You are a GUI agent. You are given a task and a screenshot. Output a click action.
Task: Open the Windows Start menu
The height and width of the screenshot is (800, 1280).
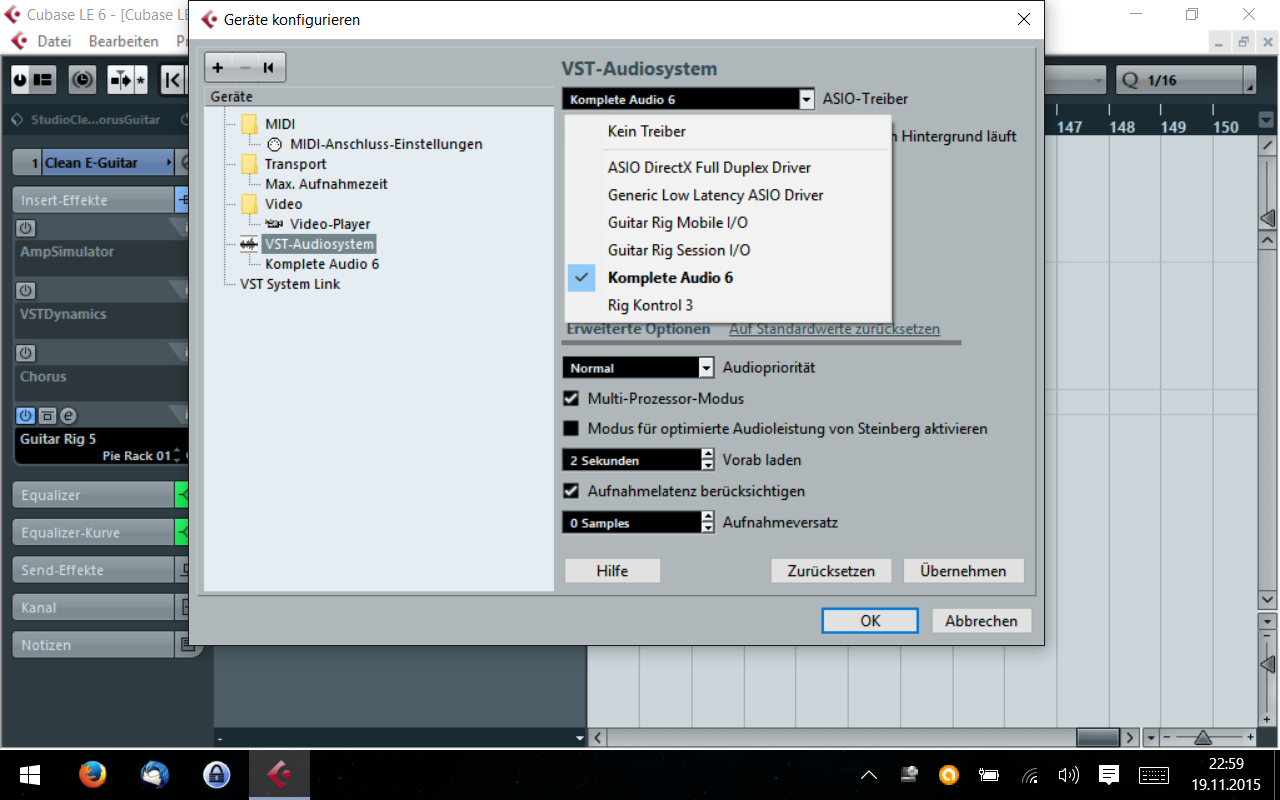click(x=28, y=775)
